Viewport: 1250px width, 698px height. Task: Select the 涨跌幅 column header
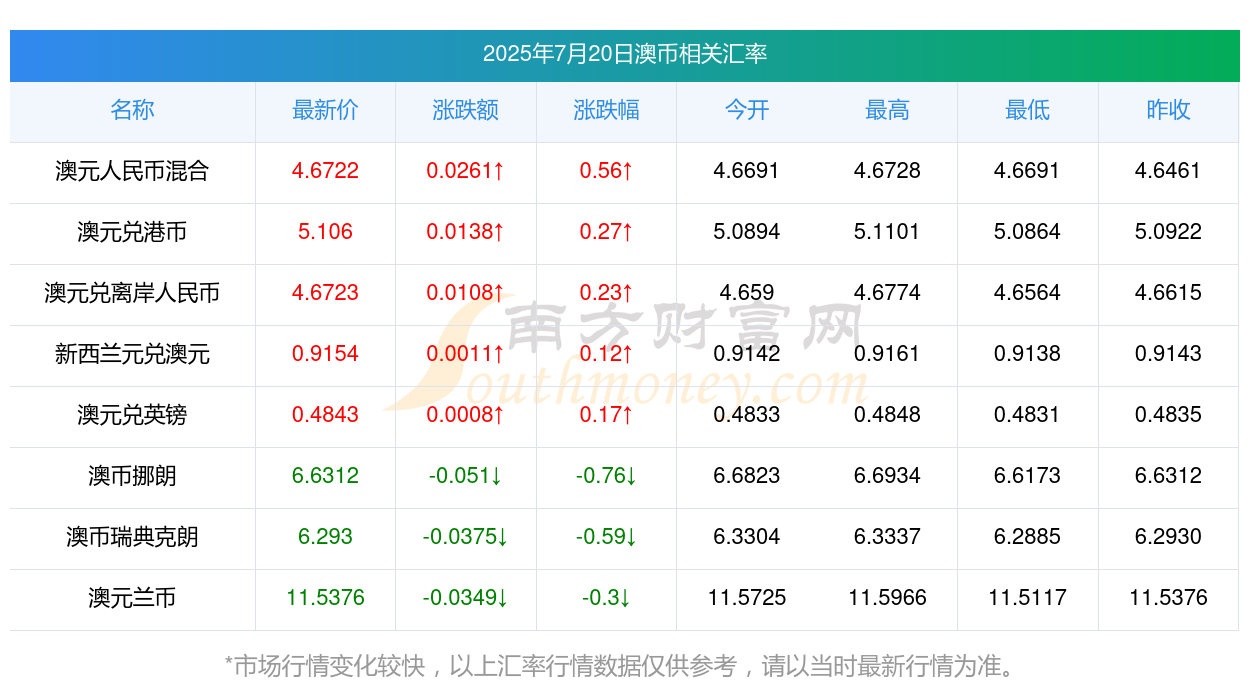606,110
